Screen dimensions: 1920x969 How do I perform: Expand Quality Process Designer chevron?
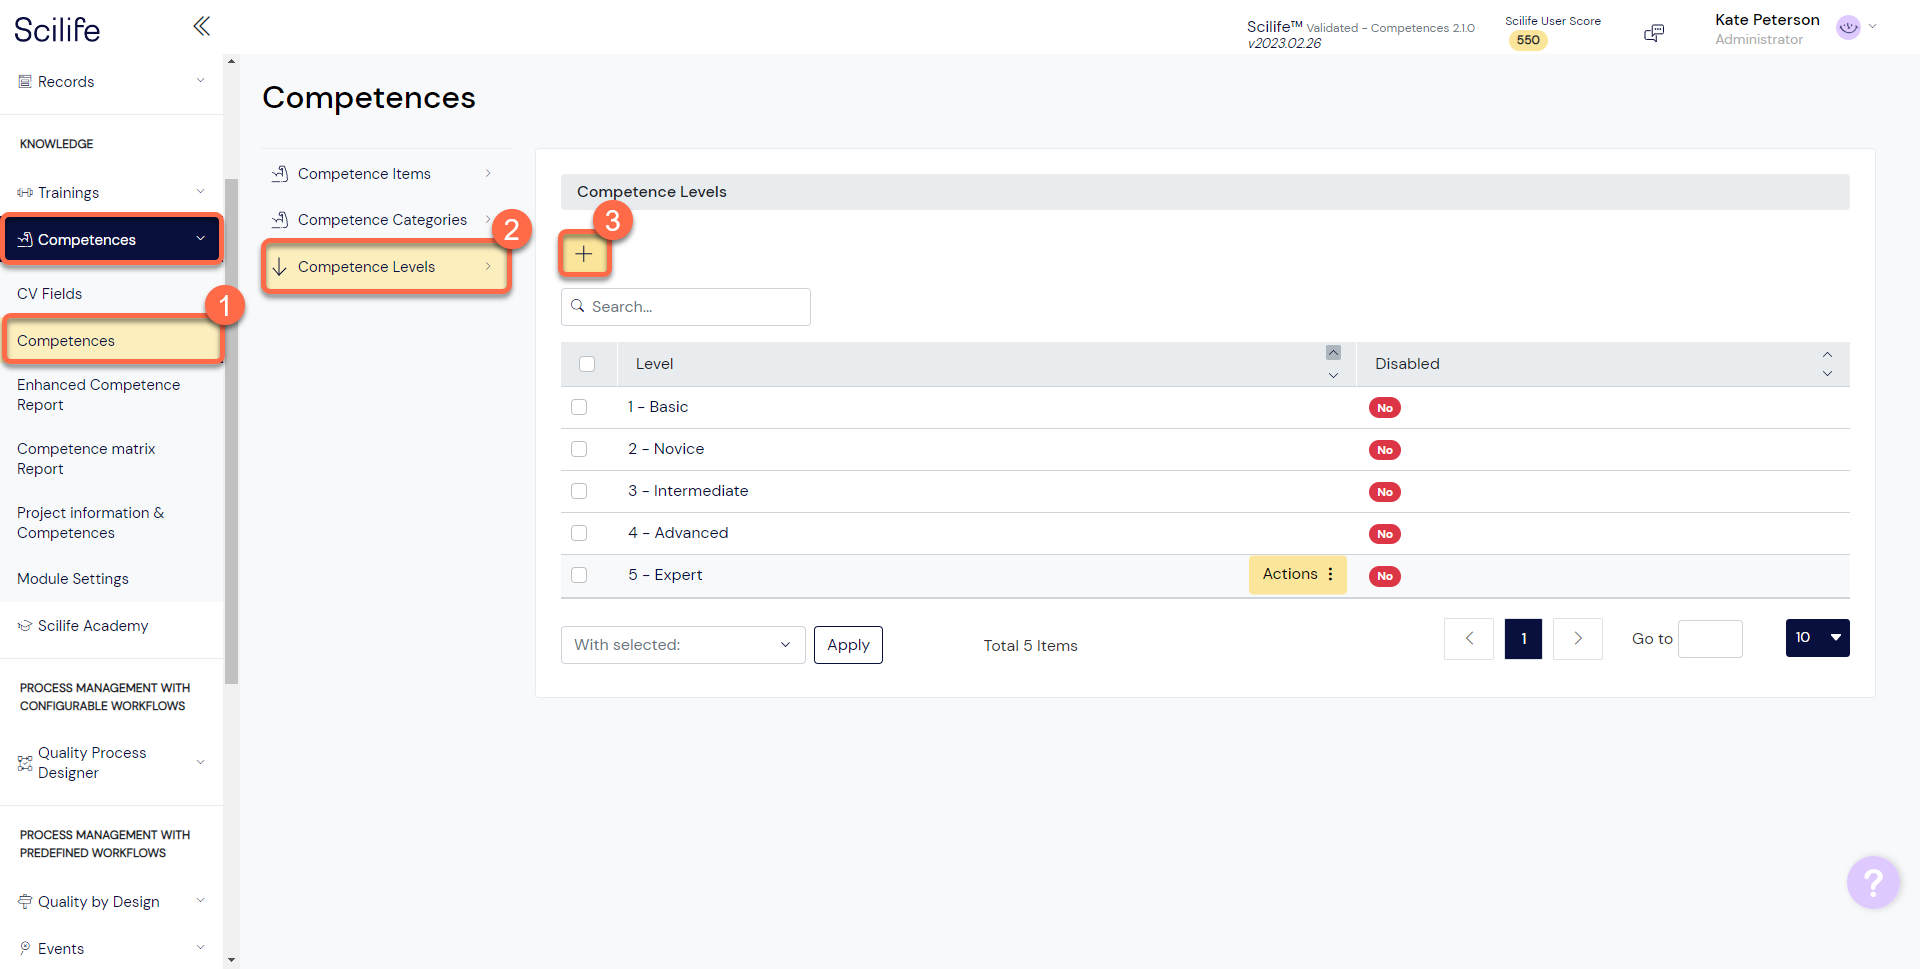[200, 762]
